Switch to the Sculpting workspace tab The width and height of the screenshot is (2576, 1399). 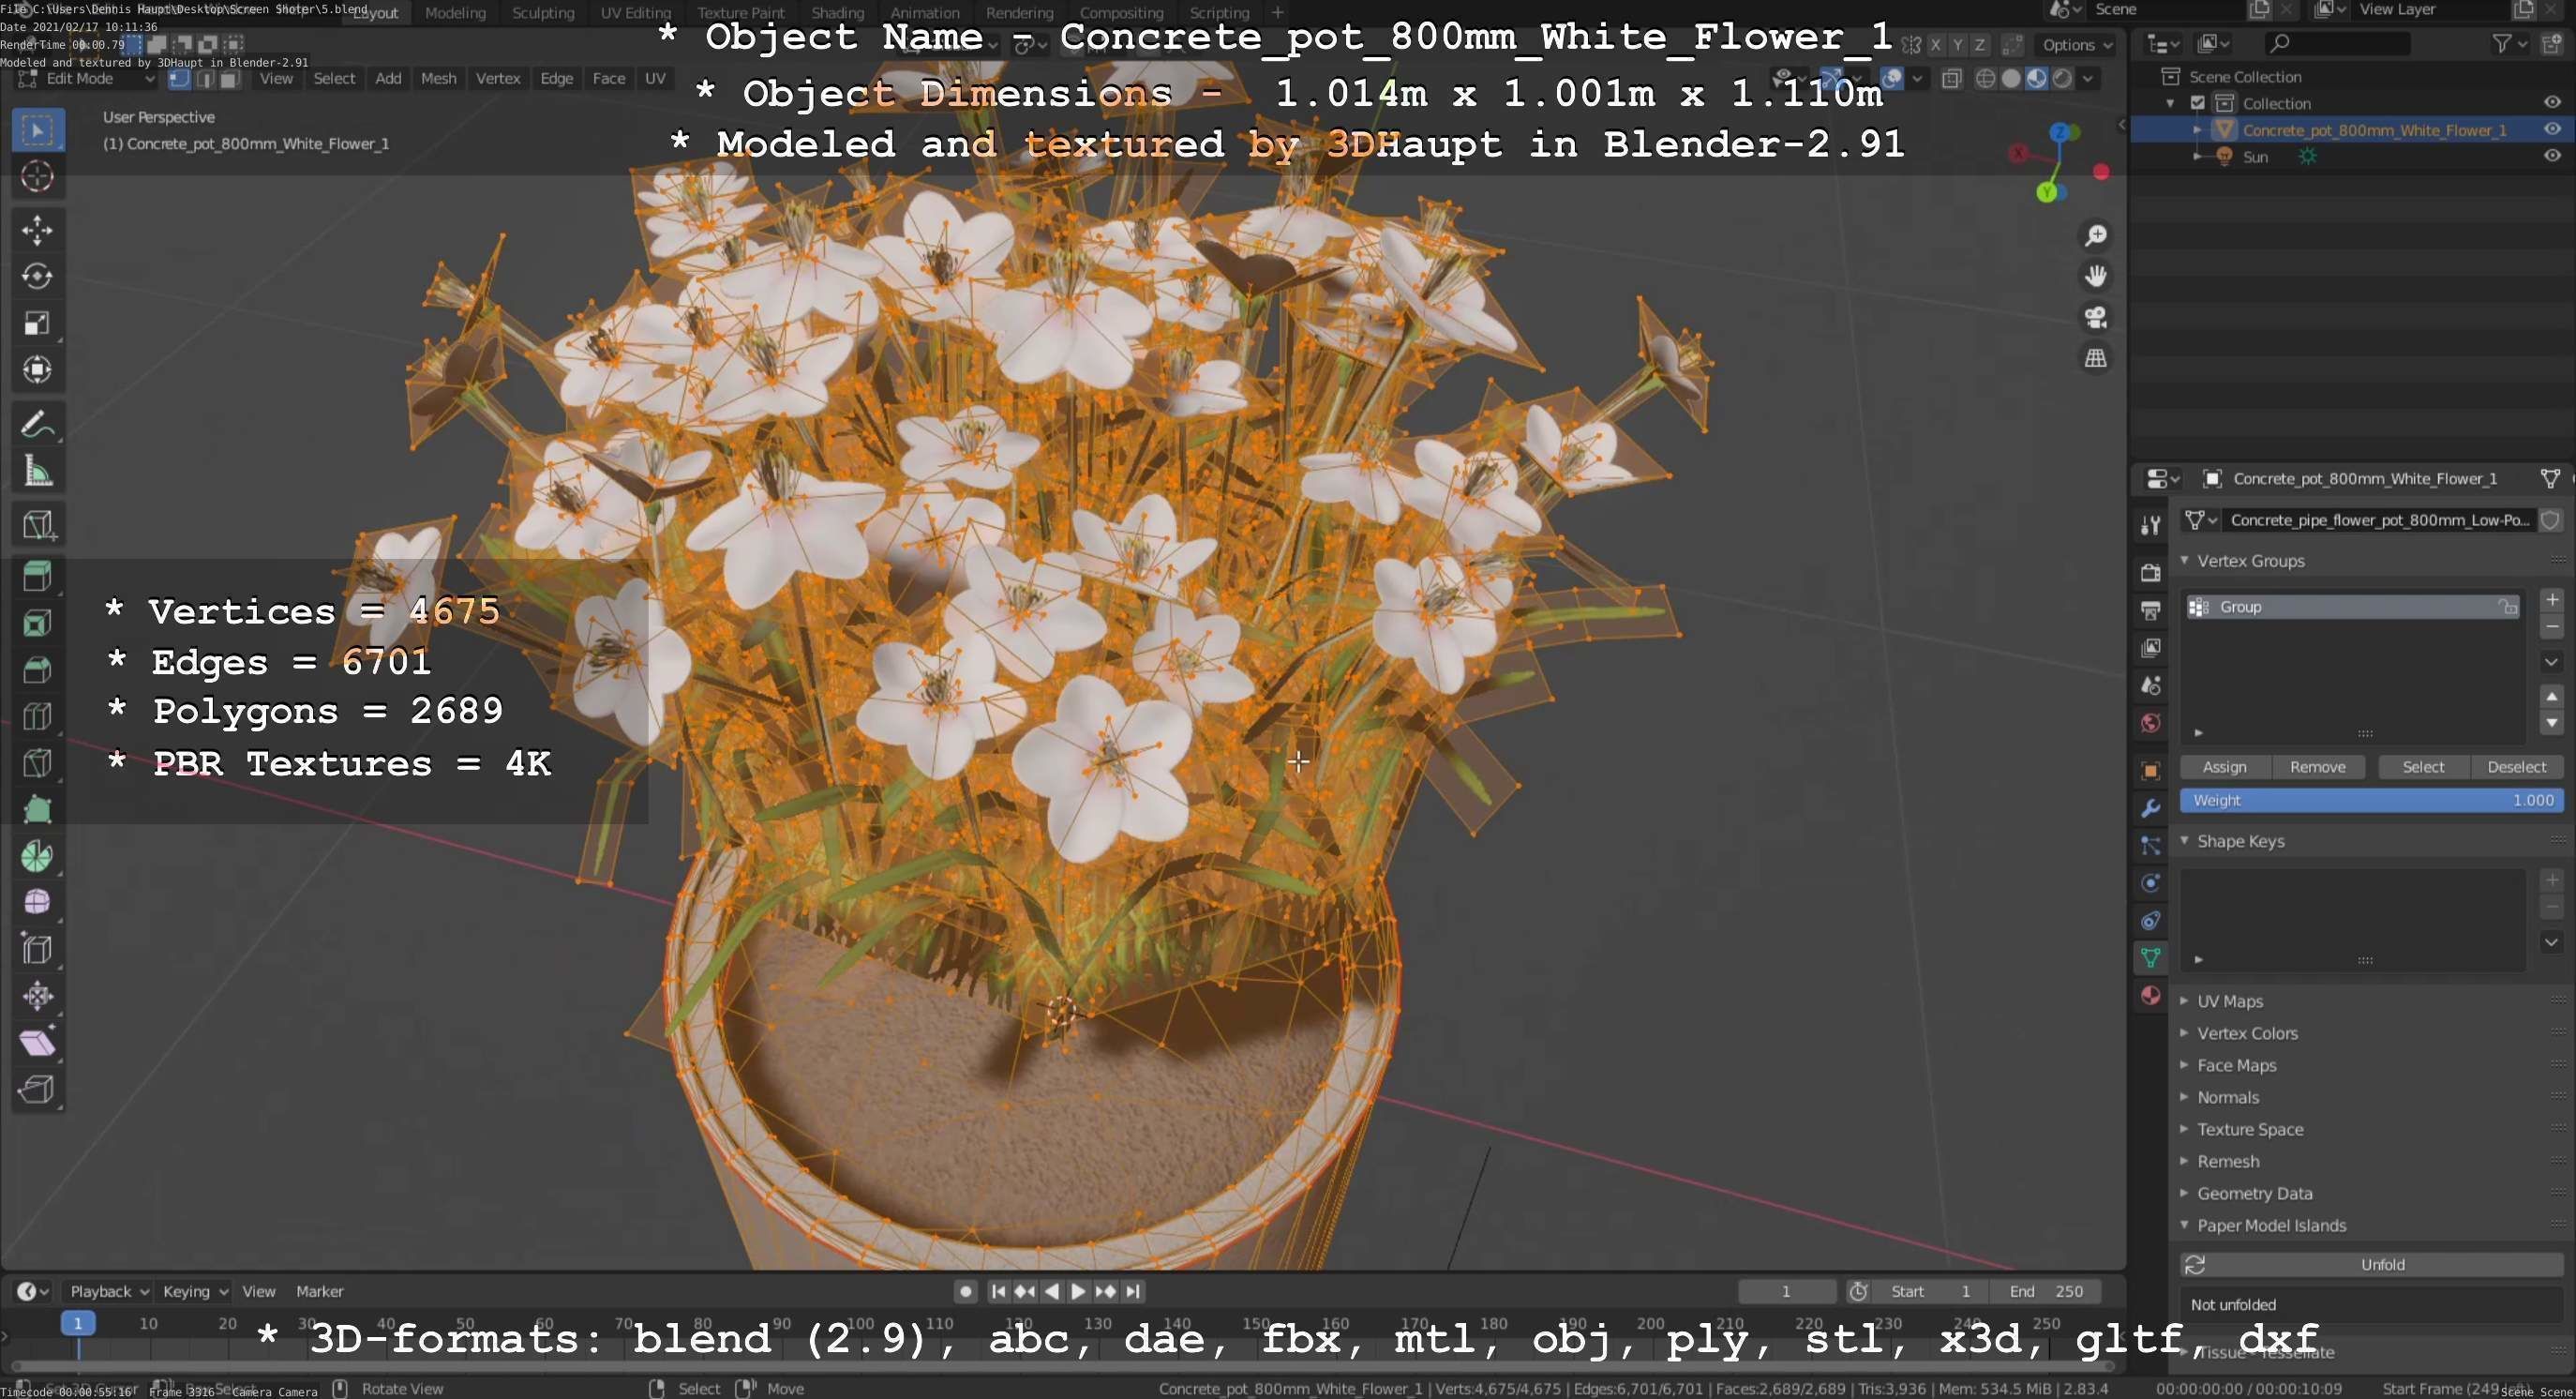[x=543, y=13]
